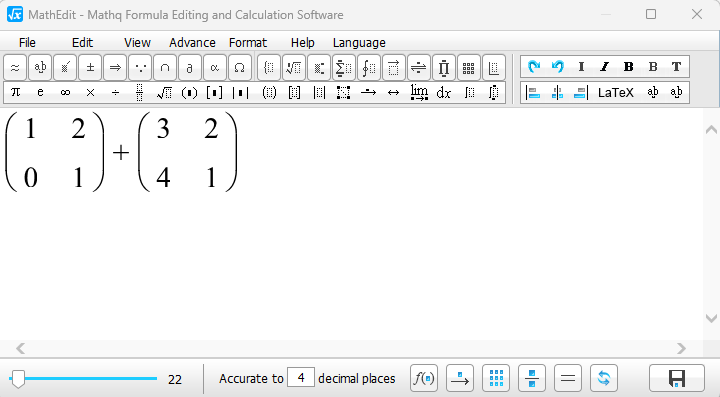Click the blue matrix grid calculation button

tap(496, 379)
